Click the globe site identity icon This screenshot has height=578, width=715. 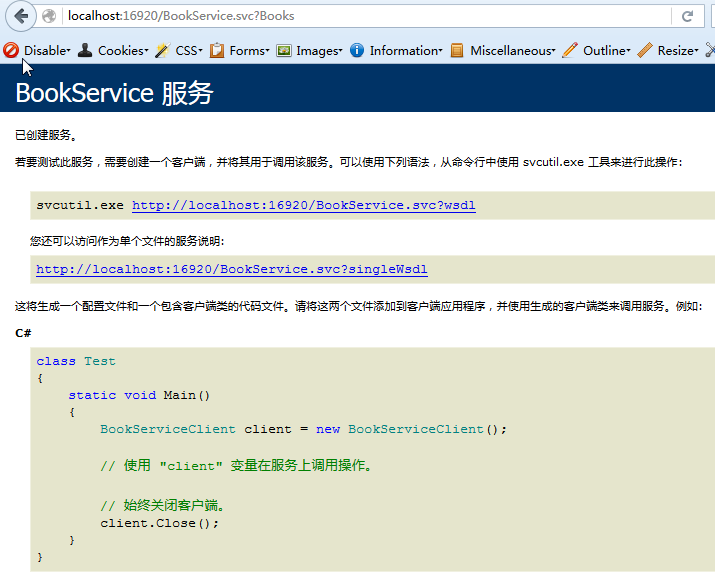coord(49,16)
